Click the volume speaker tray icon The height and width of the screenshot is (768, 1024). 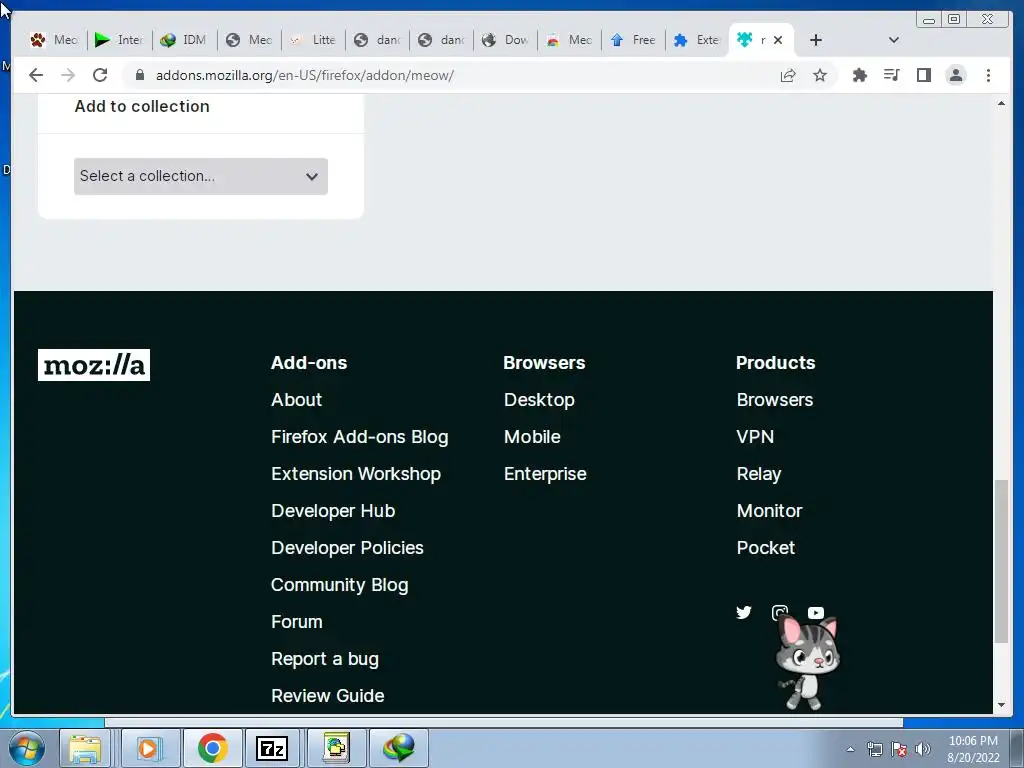pyautogui.click(x=923, y=749)
